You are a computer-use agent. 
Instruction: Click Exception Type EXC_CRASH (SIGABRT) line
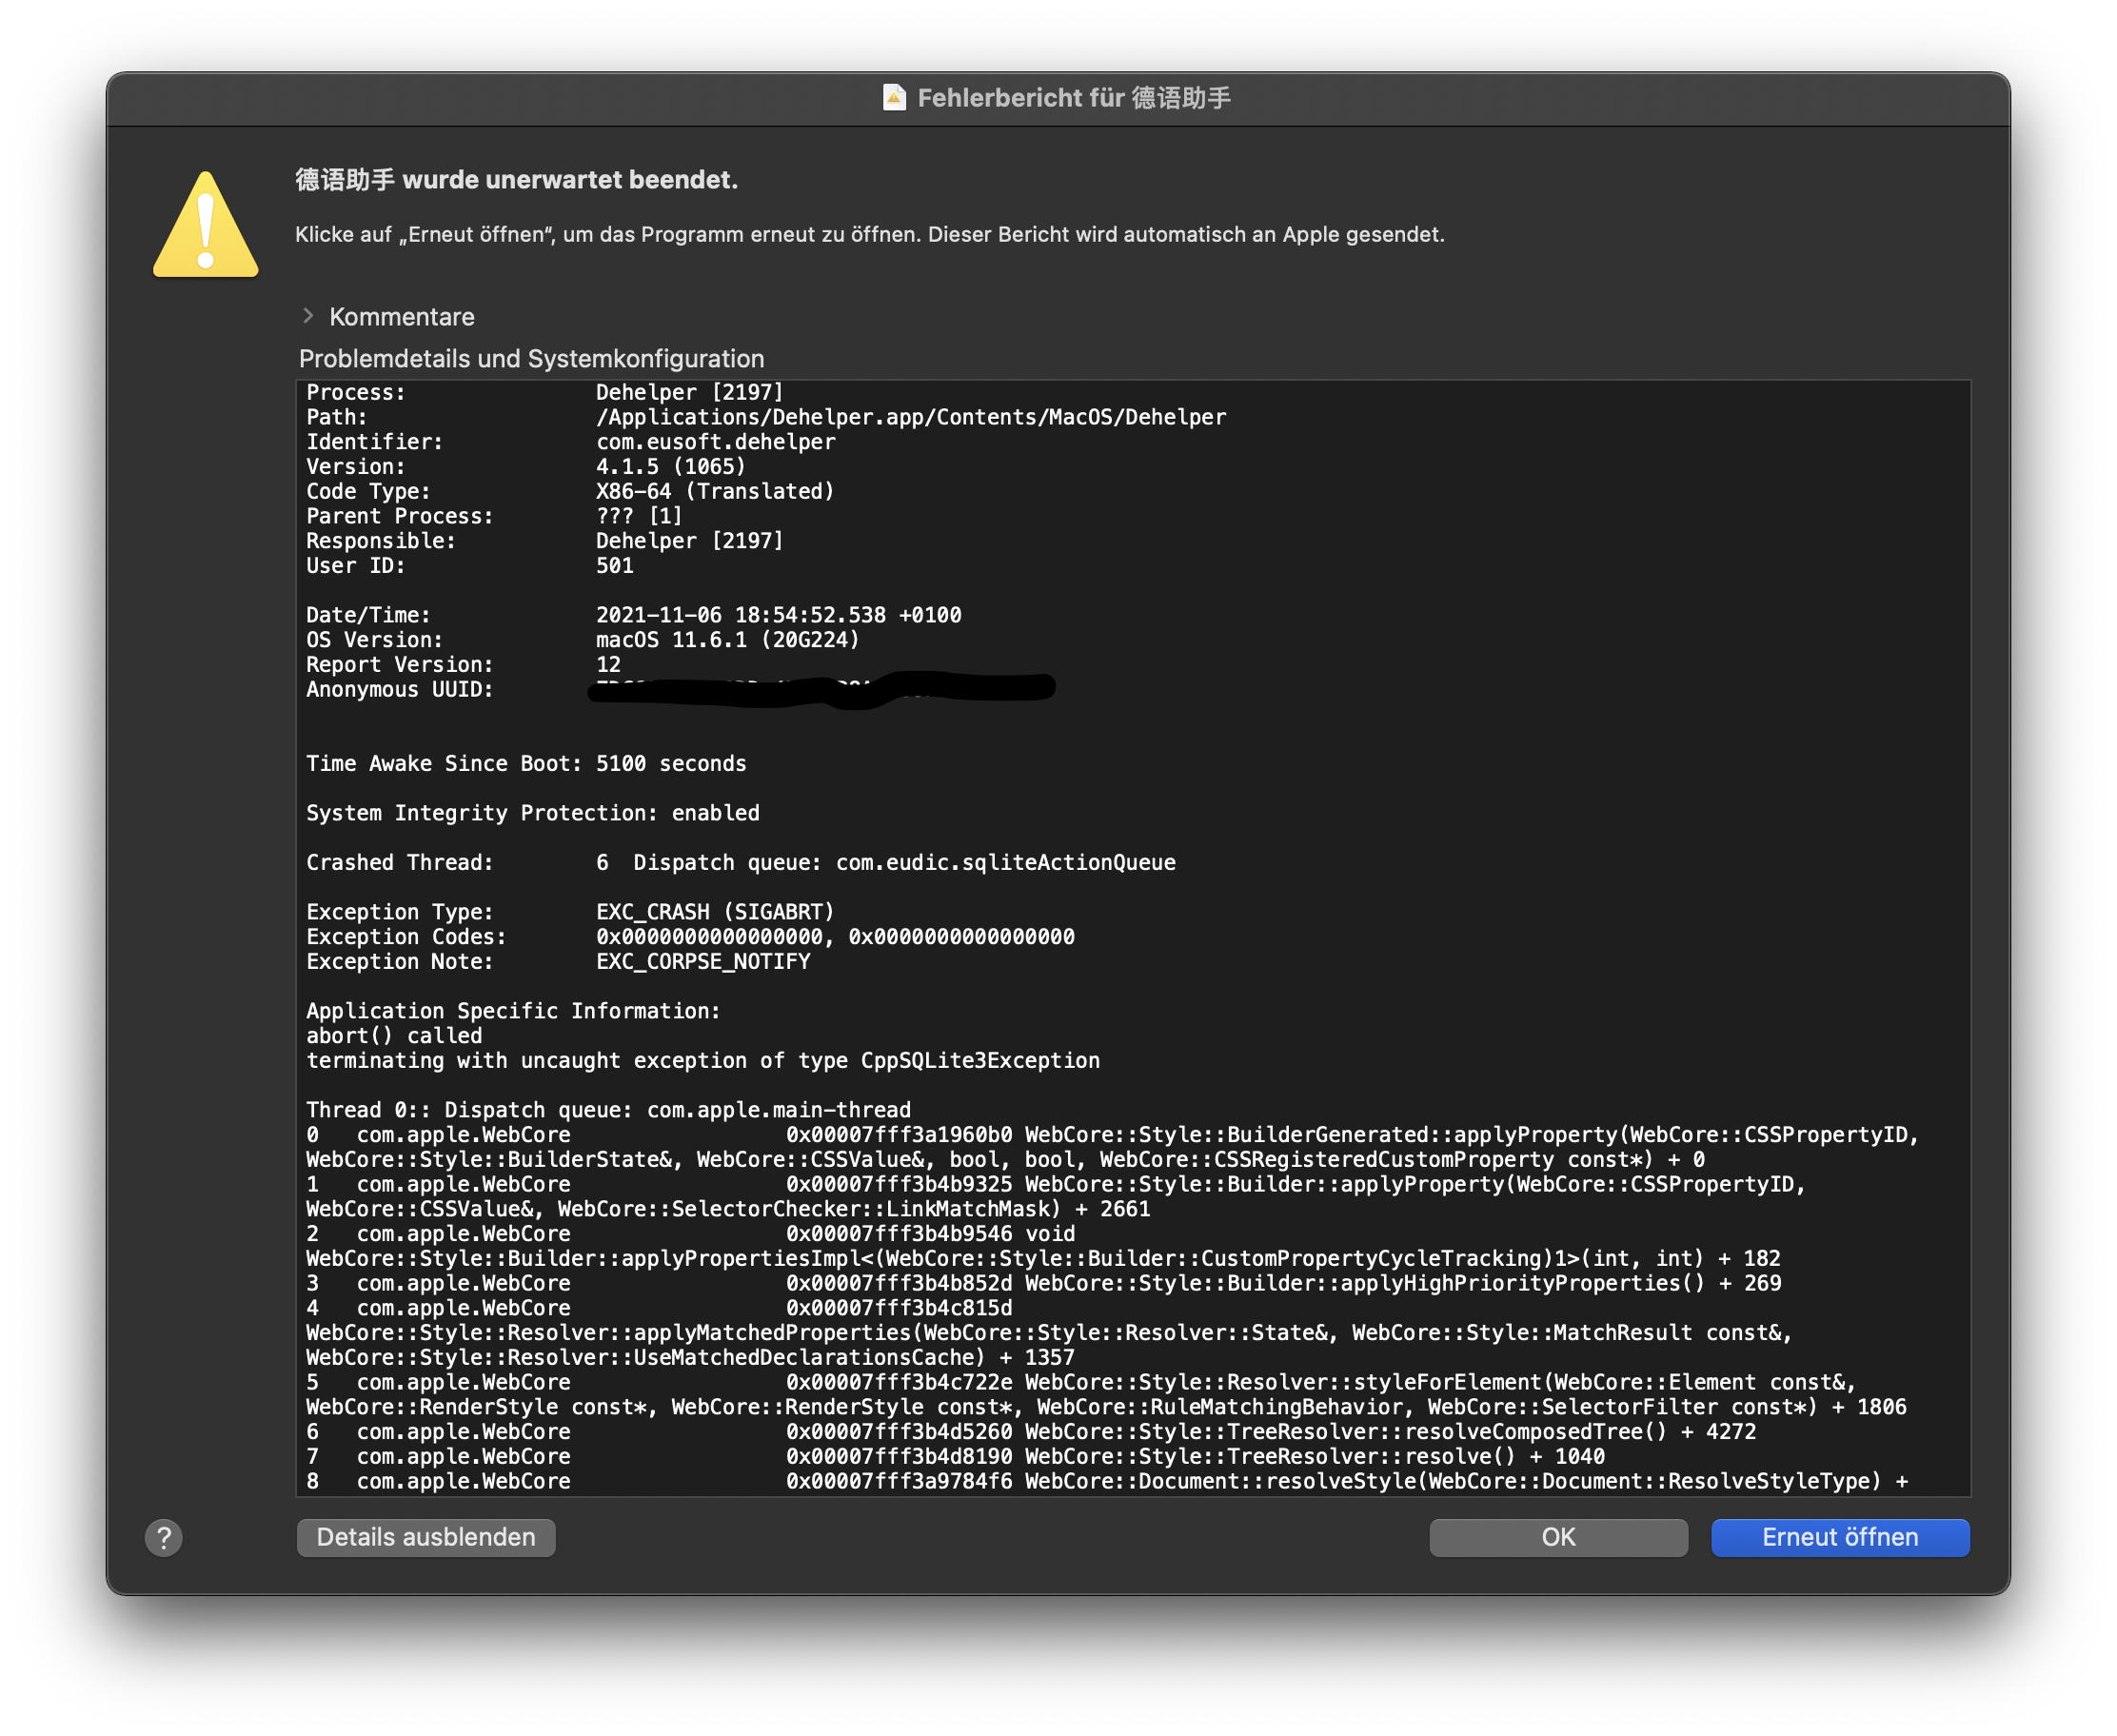570,912
